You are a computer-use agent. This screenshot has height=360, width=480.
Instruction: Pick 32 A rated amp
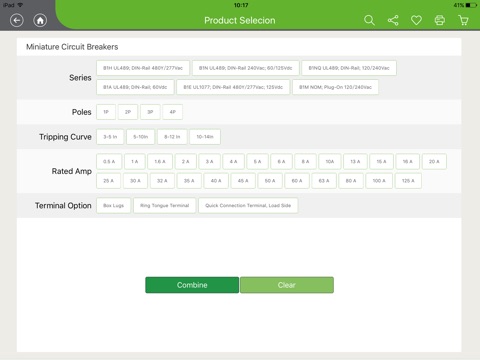coord(162,181)
